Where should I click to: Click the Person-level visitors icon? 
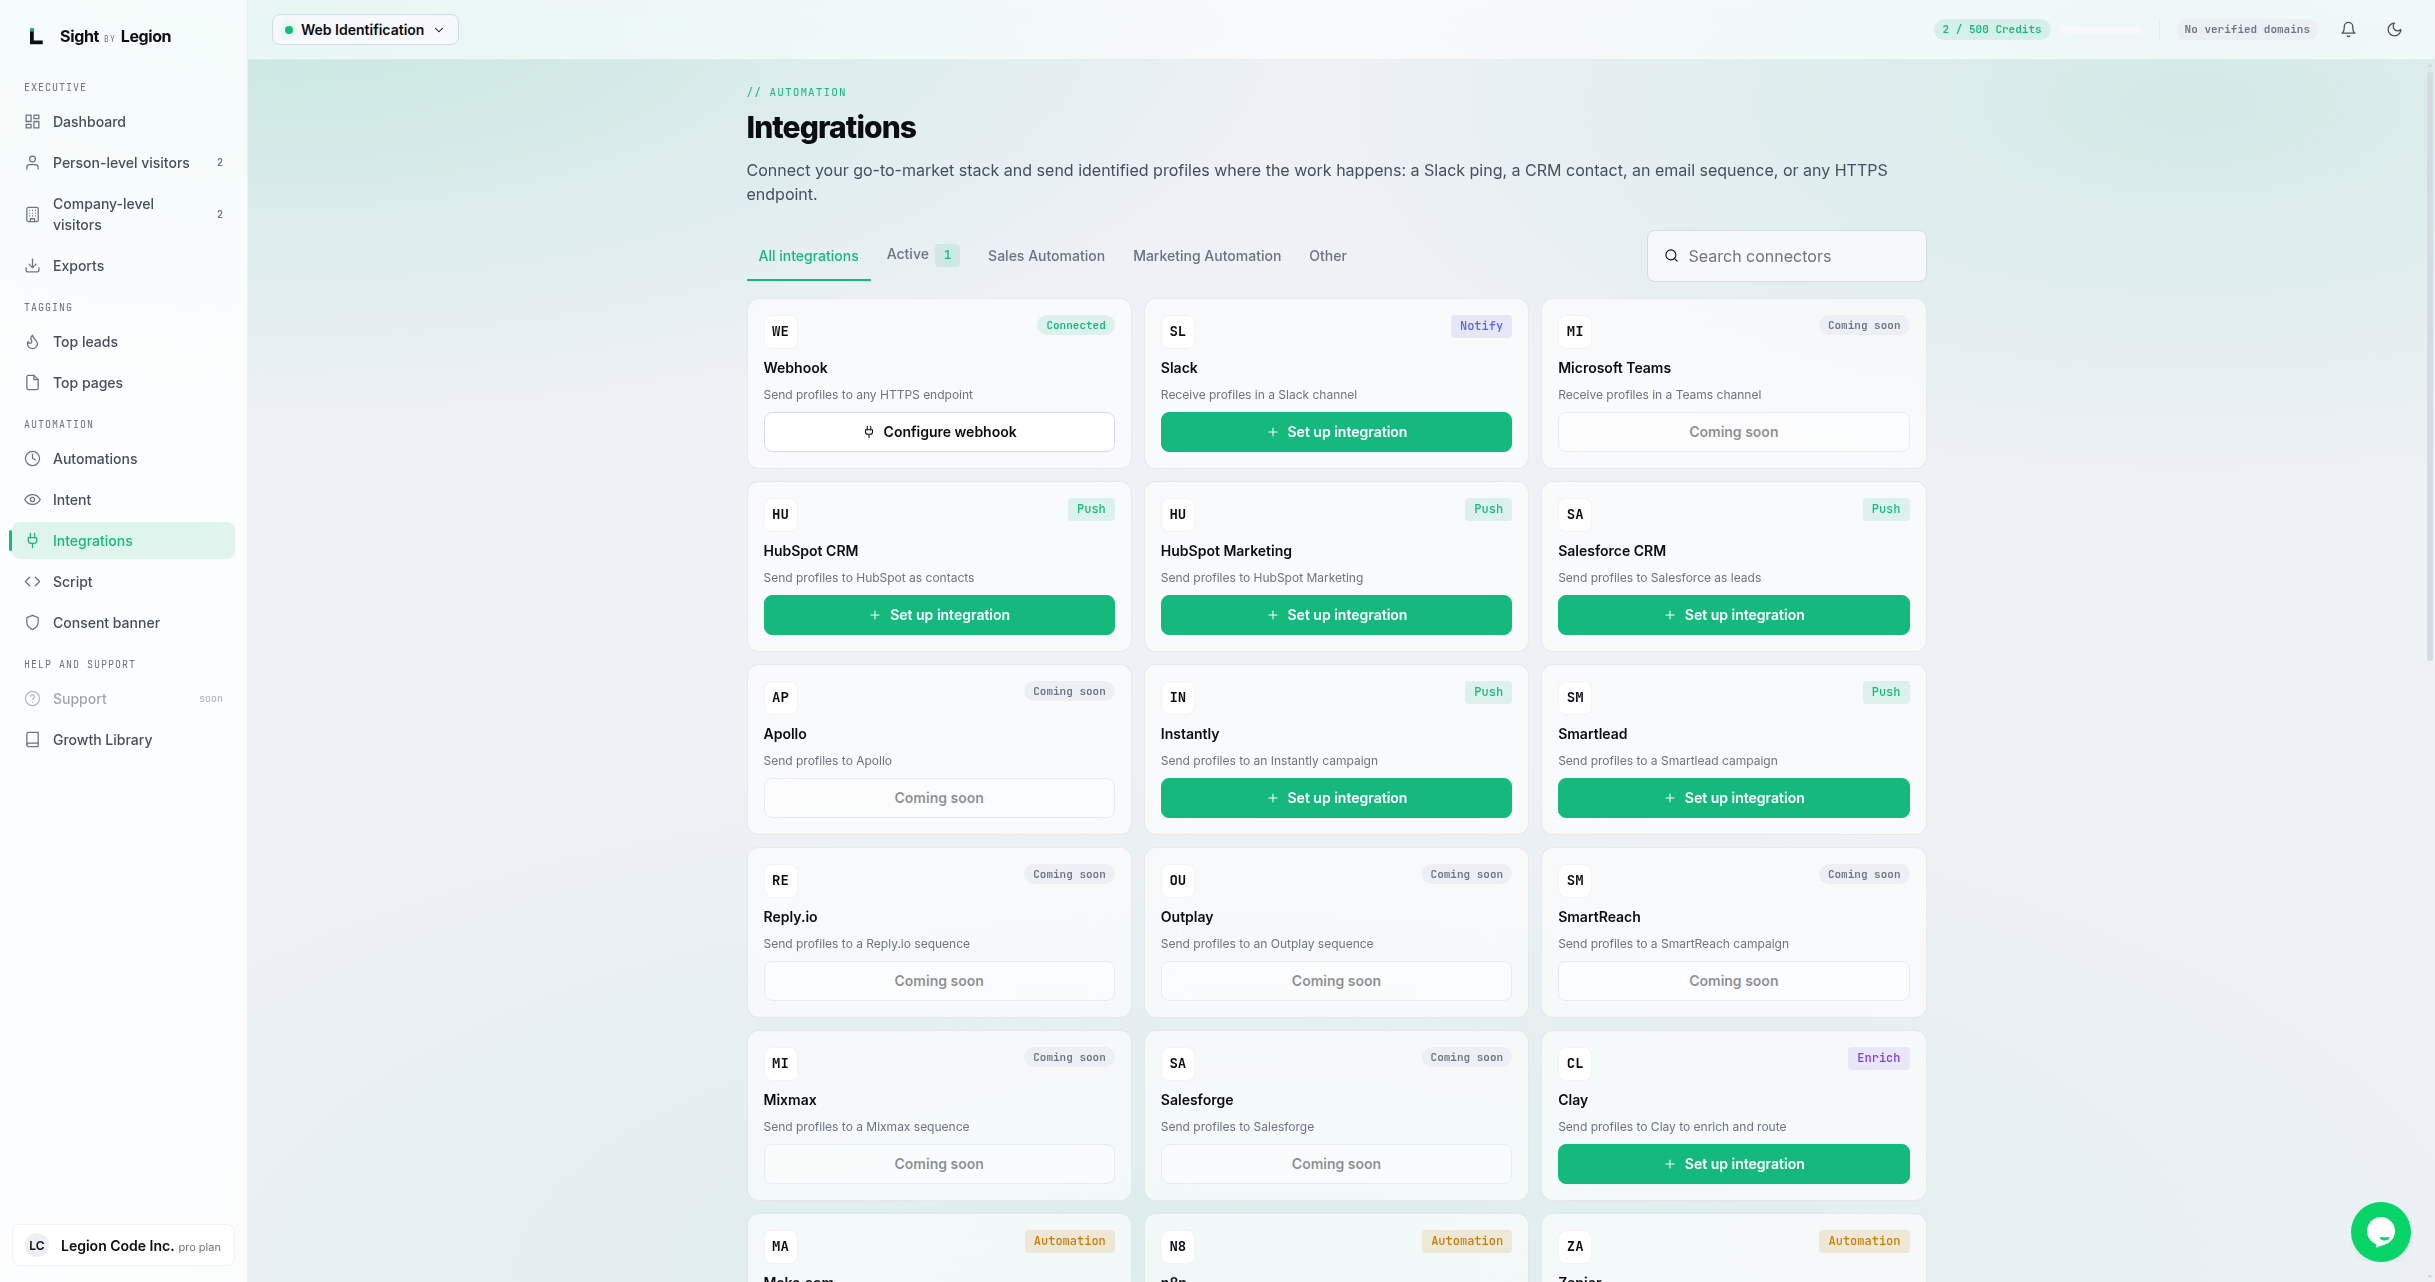(33, 163)
